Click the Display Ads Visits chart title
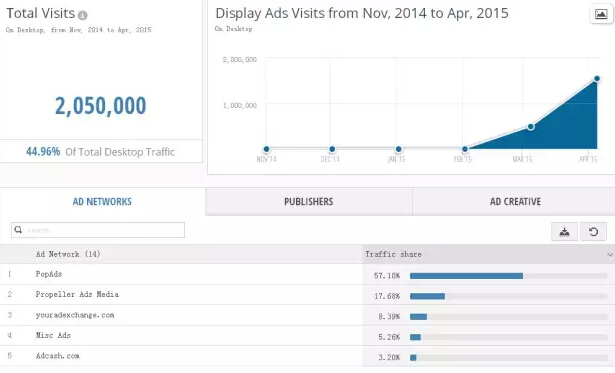Screen dimensions: 615x373 (362, 13)
